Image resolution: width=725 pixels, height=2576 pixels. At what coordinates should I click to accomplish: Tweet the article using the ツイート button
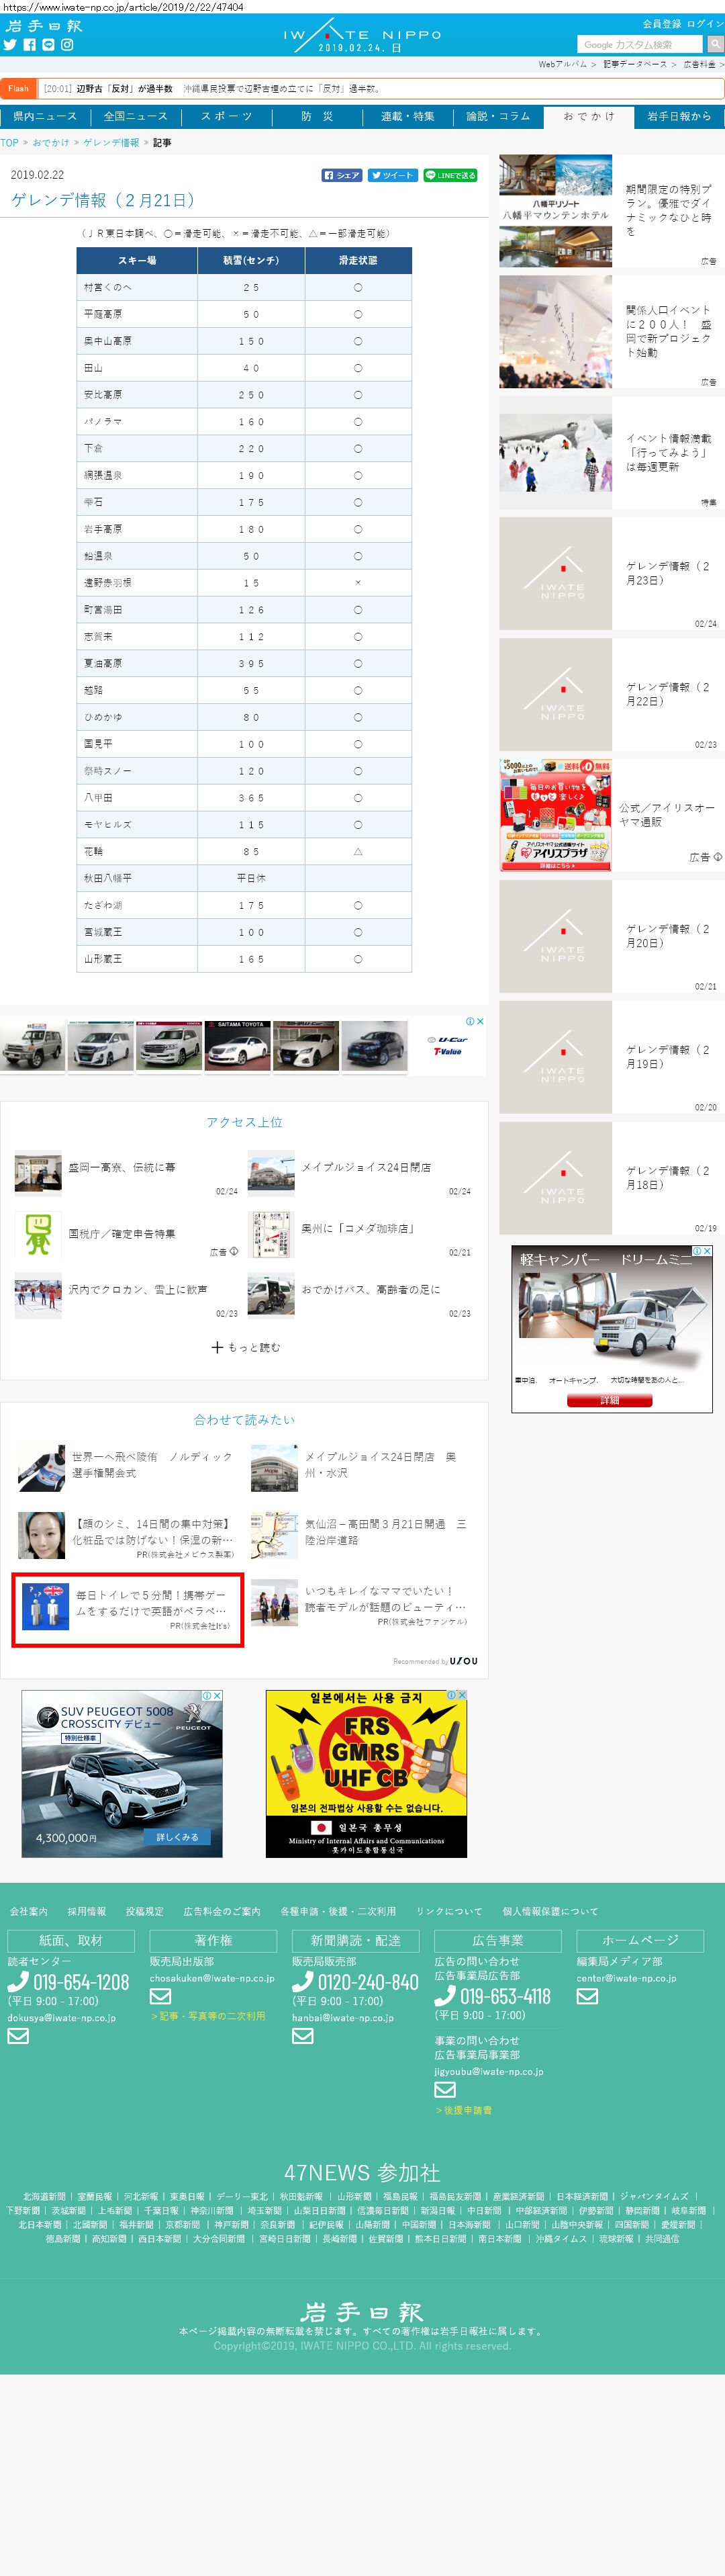click(391, 175)
